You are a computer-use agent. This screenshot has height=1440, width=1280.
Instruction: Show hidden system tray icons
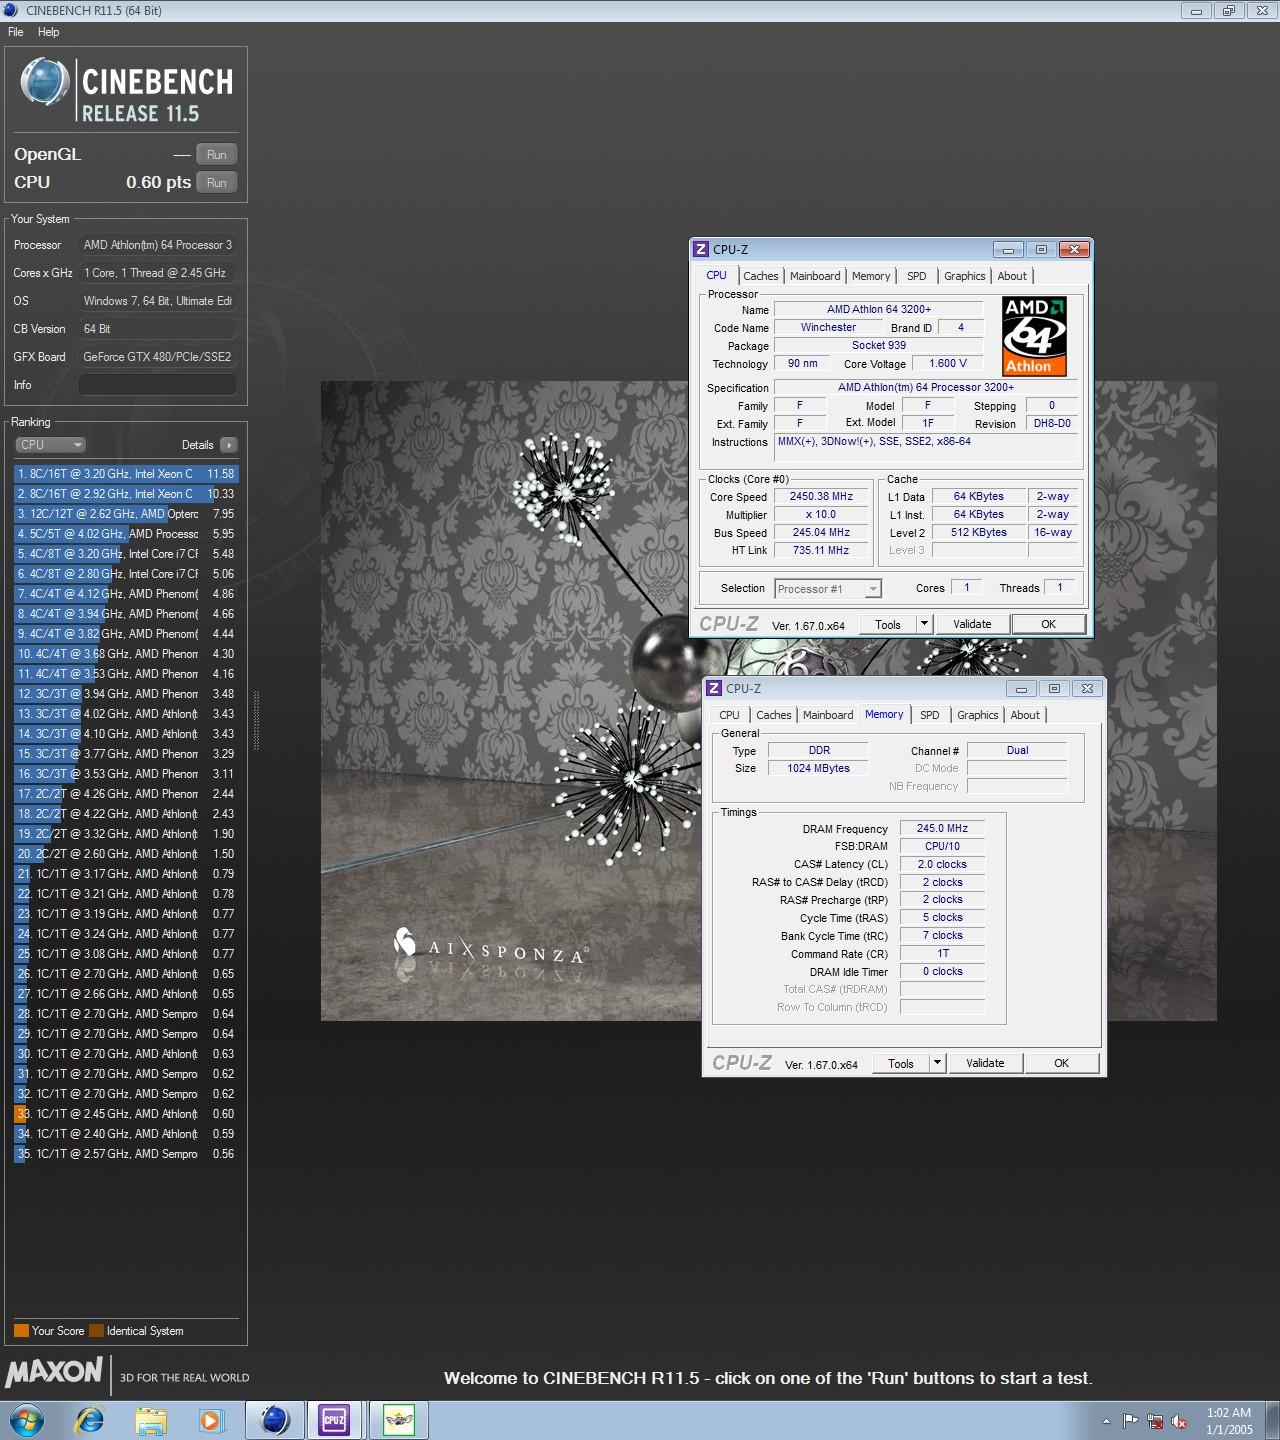[1106, 1421]
